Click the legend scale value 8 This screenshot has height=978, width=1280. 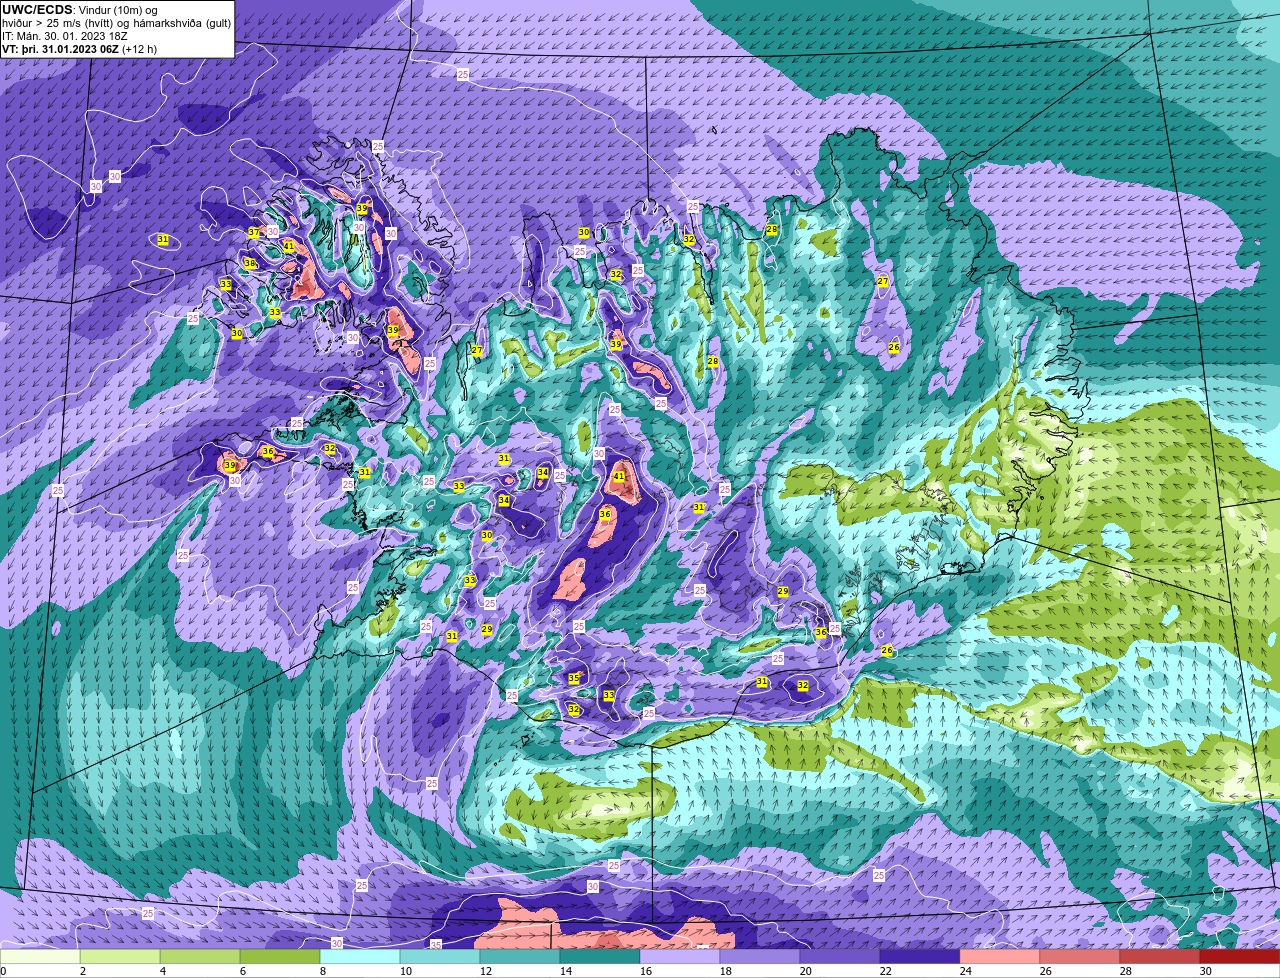(x=322, y=971)
